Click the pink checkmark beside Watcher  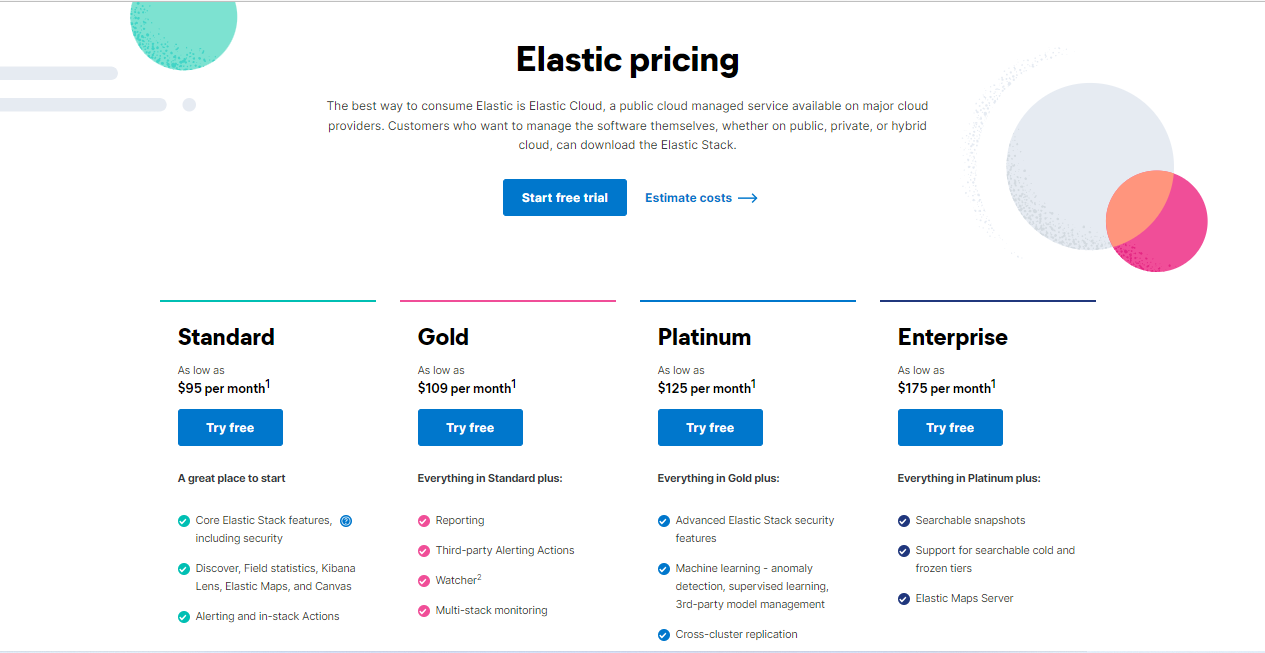click(424, 581)
